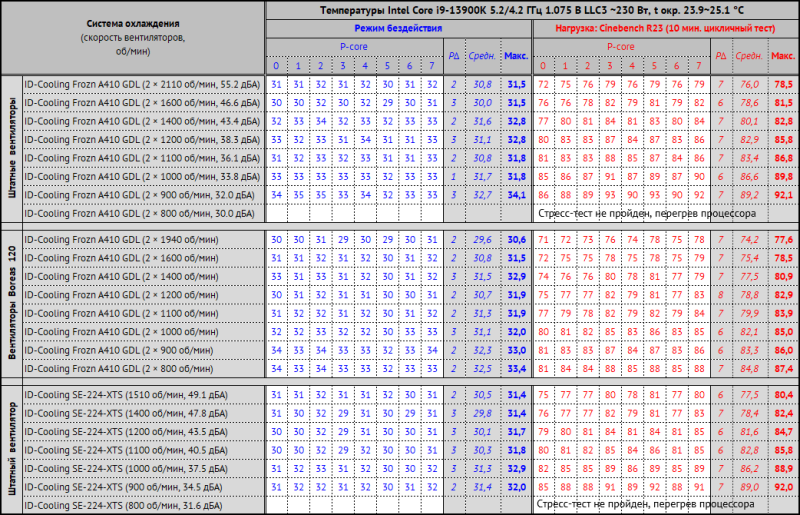Click the 'Штатный вентилятор' vertical group label
The image size is (800, 515).
pyautogui.click(x=12, y=450)
